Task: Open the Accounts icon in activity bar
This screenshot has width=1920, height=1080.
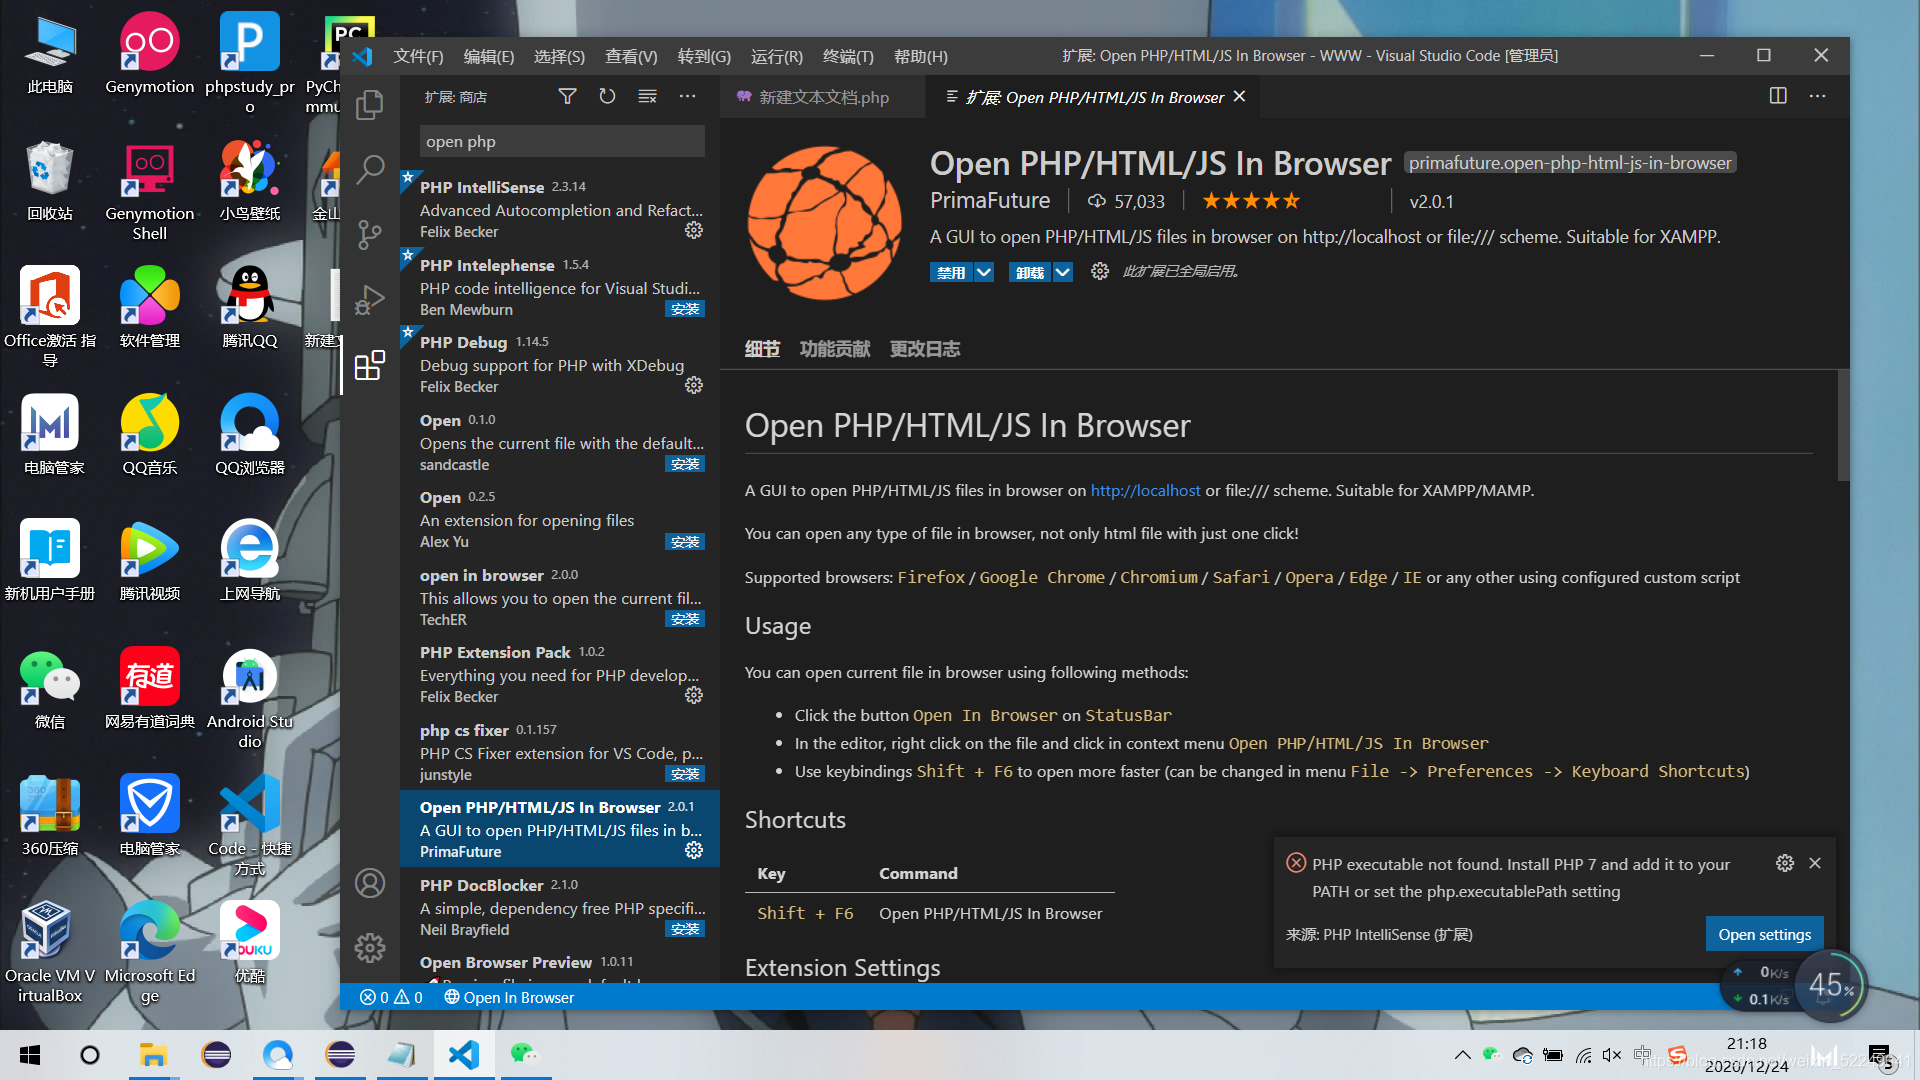Action: pos(370,883)
